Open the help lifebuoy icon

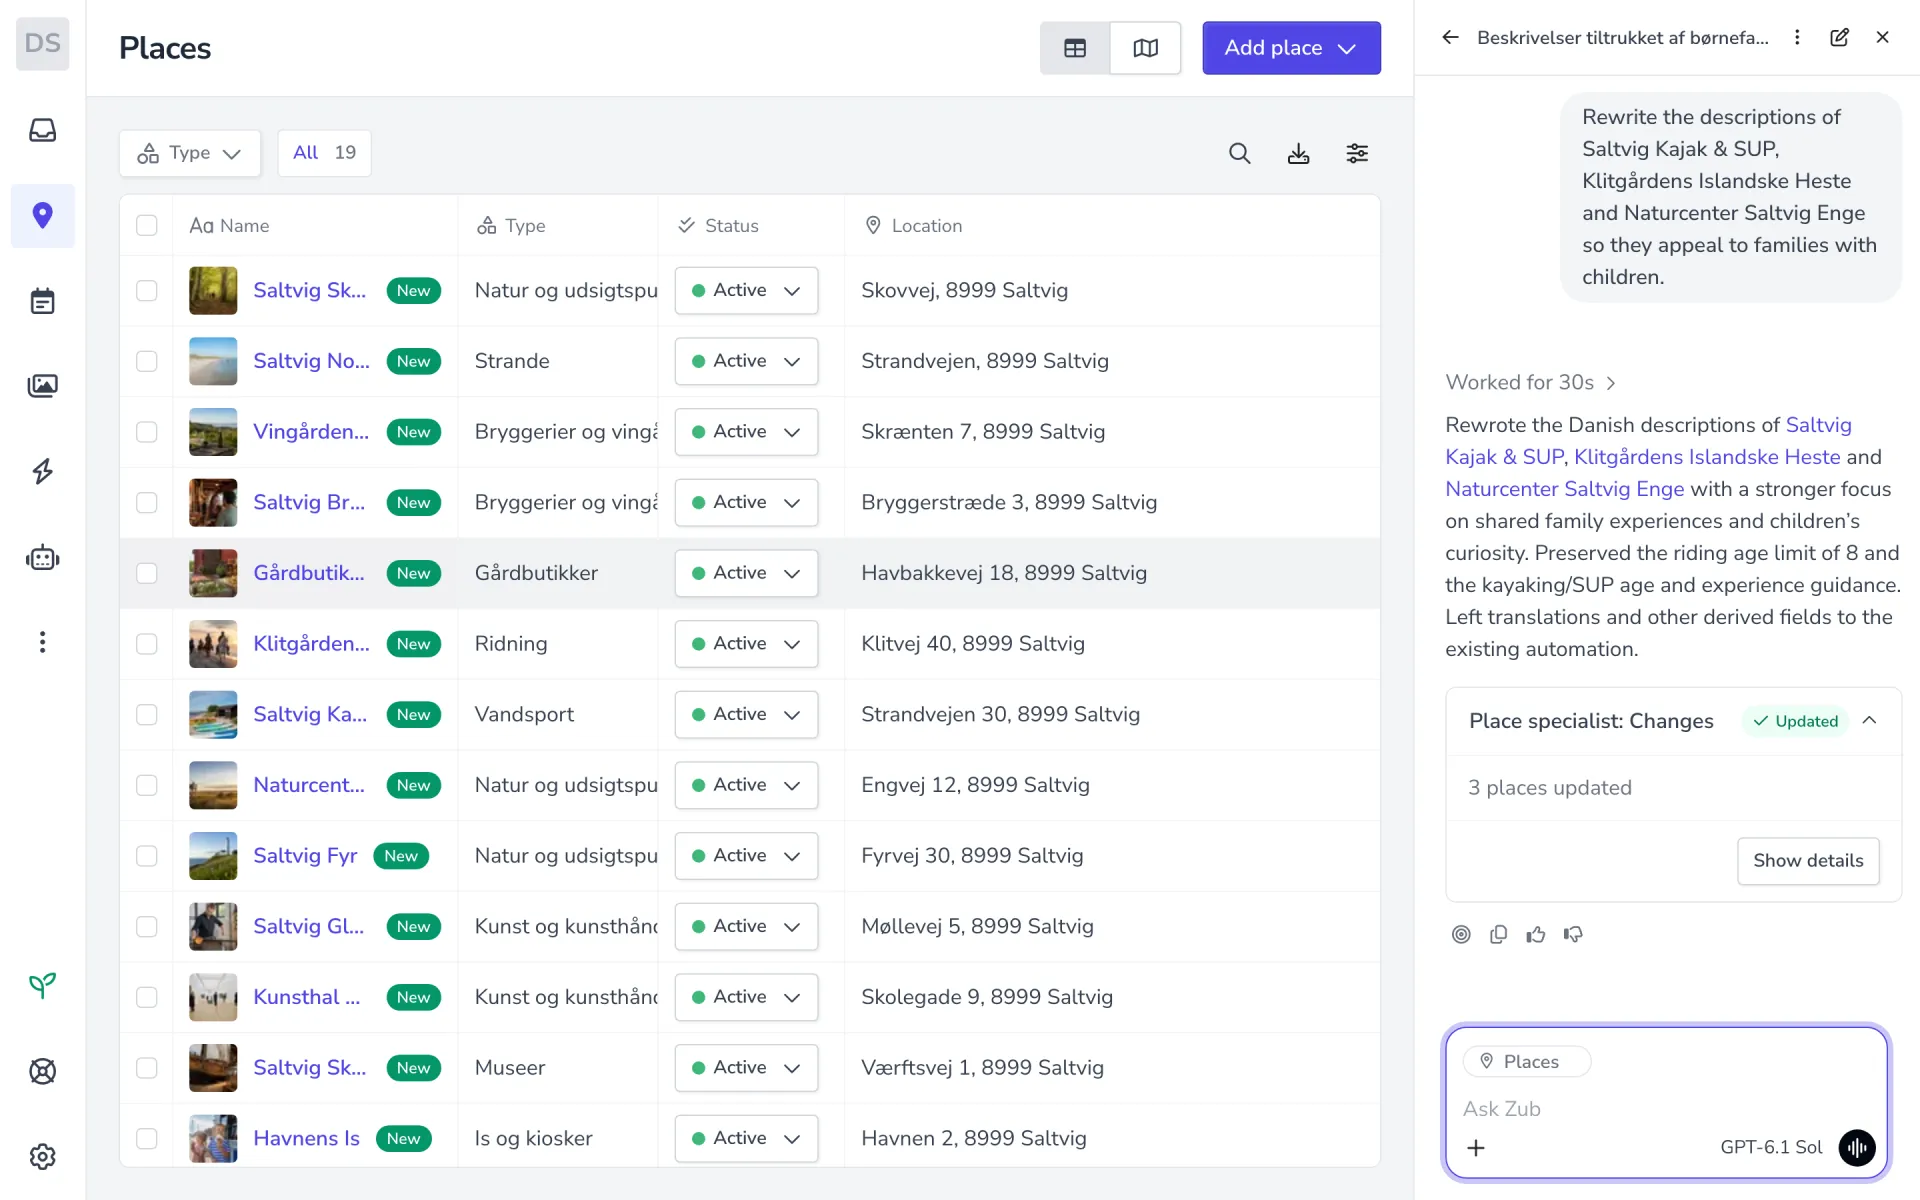coord(42,1071)
